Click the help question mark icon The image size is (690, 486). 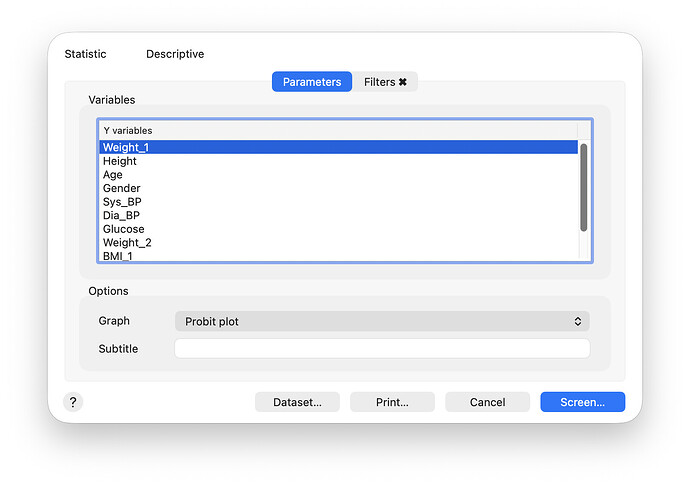pyautogui.click(x=73, y=402)
